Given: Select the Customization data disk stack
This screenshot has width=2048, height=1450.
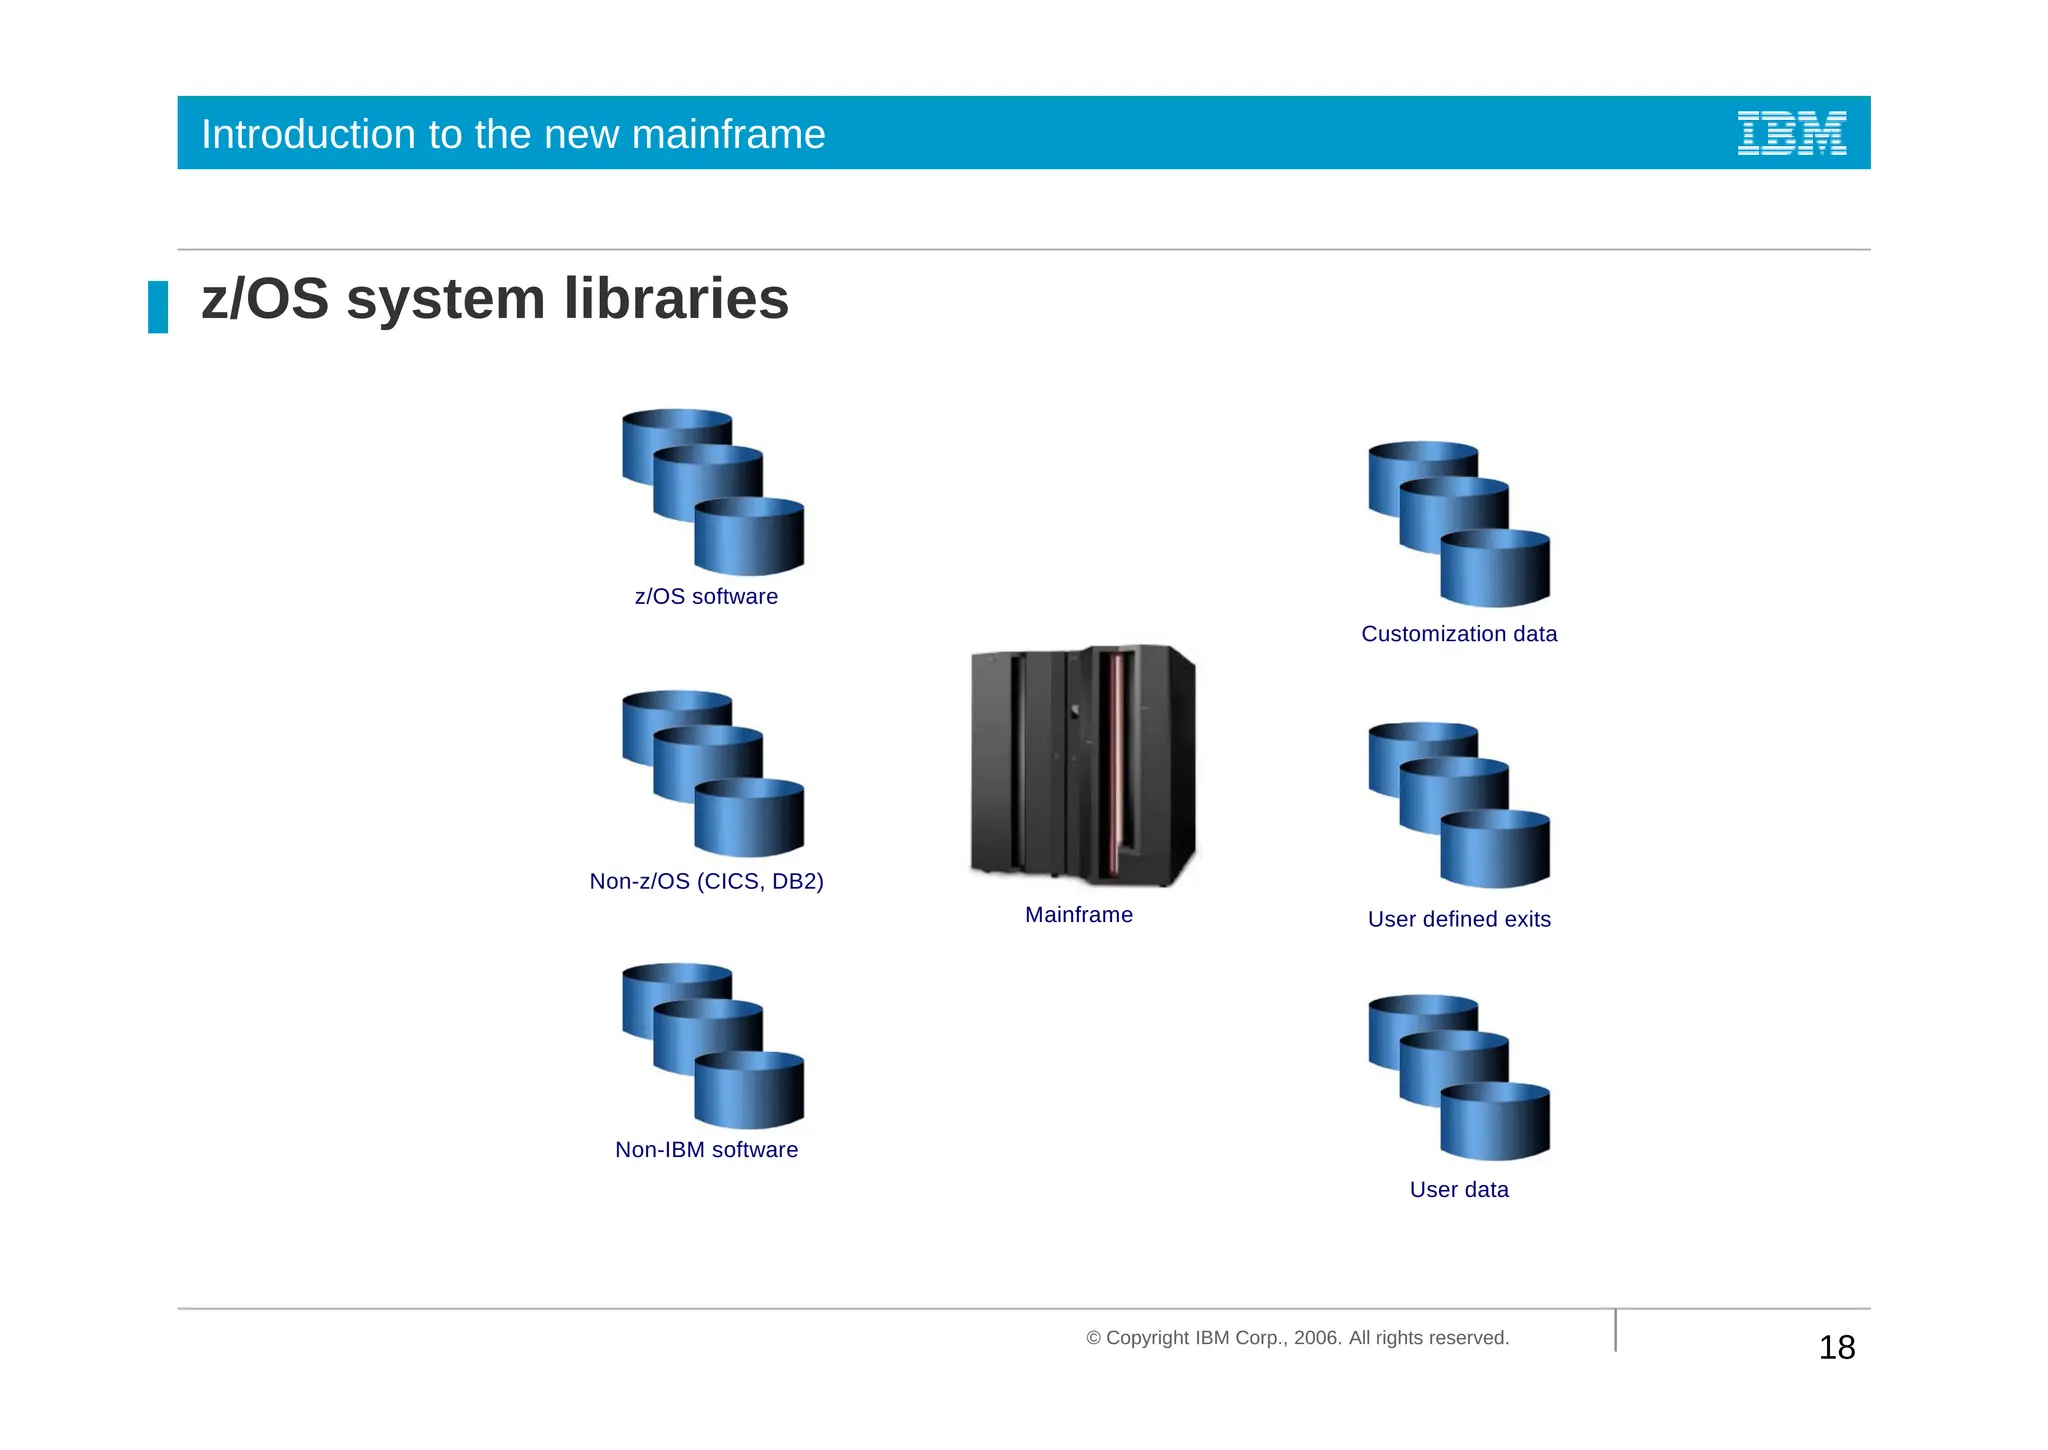Looking at the screenshot, I should pyautogui.click(x=1458, y=524).
